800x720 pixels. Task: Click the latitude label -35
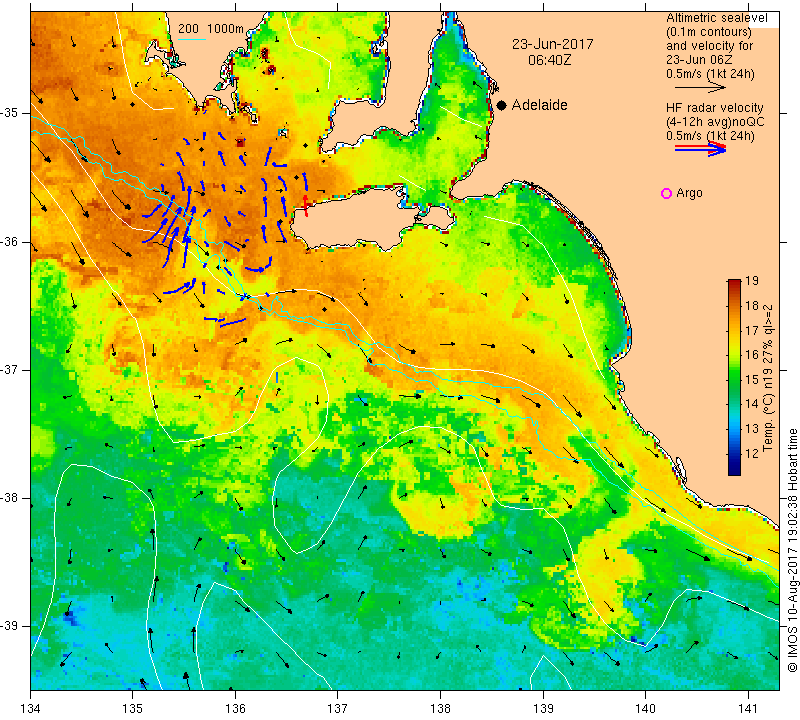(10, 113)
